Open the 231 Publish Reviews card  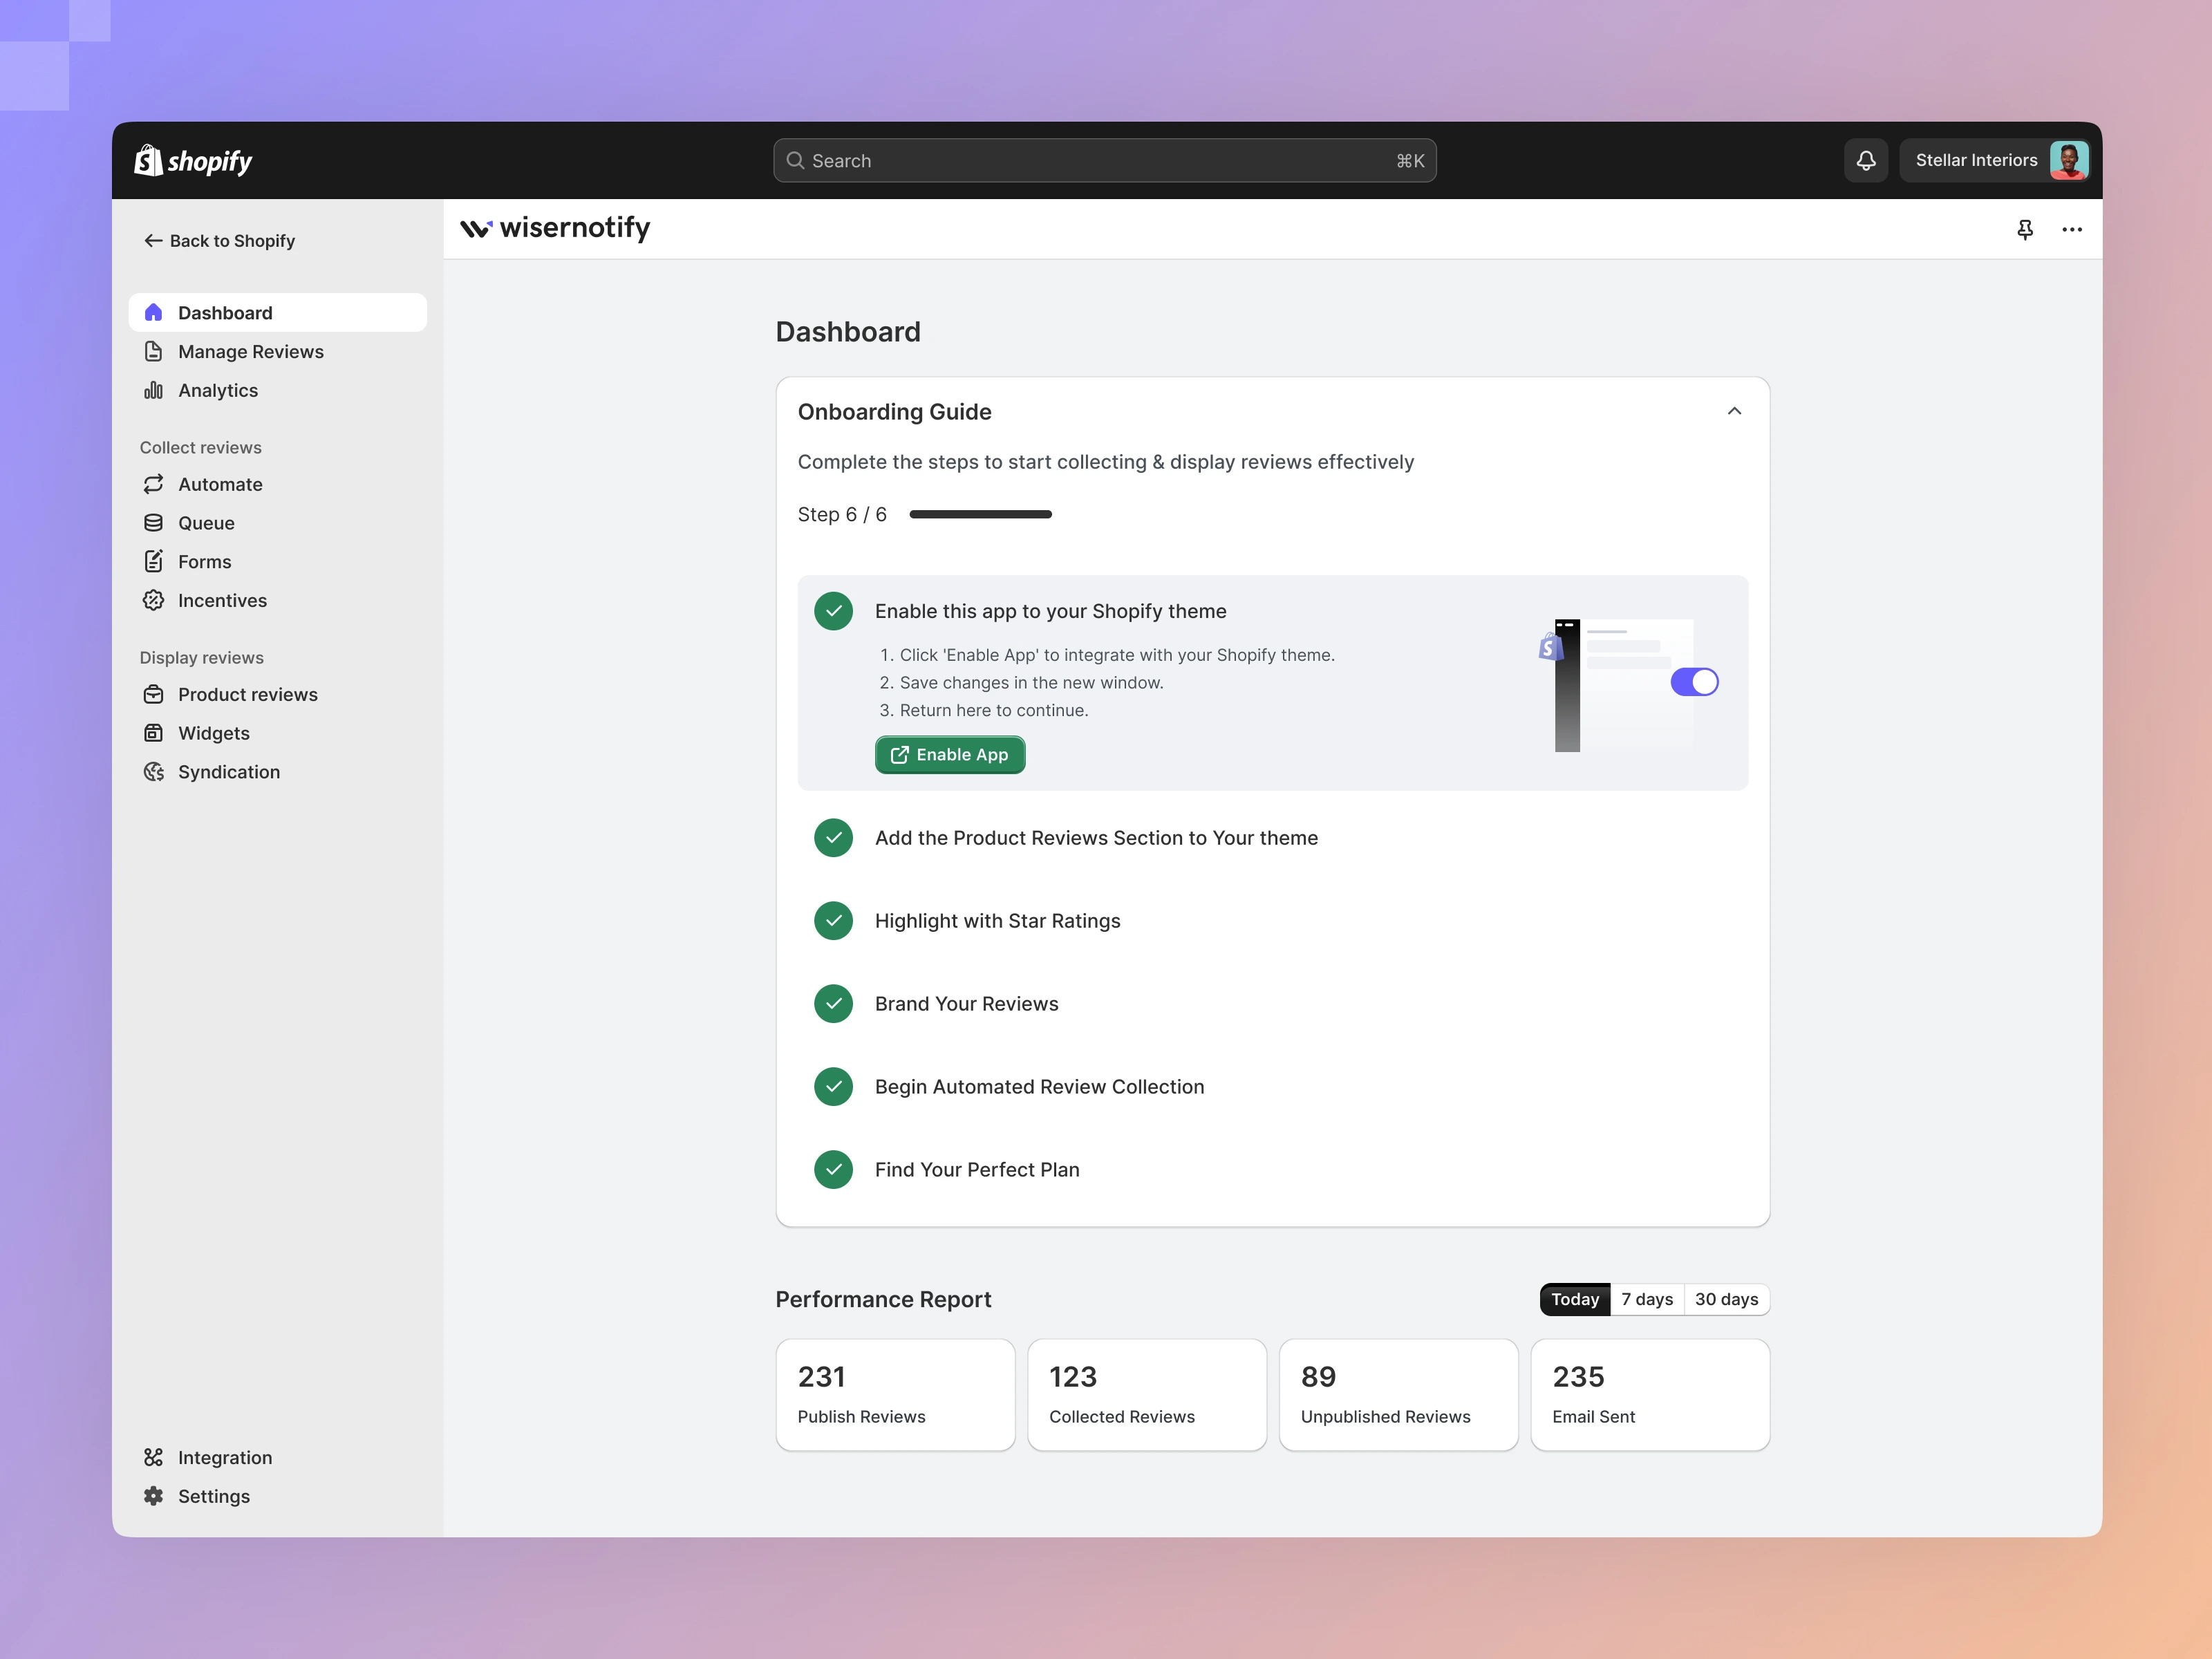click(x=895, y=1395)
